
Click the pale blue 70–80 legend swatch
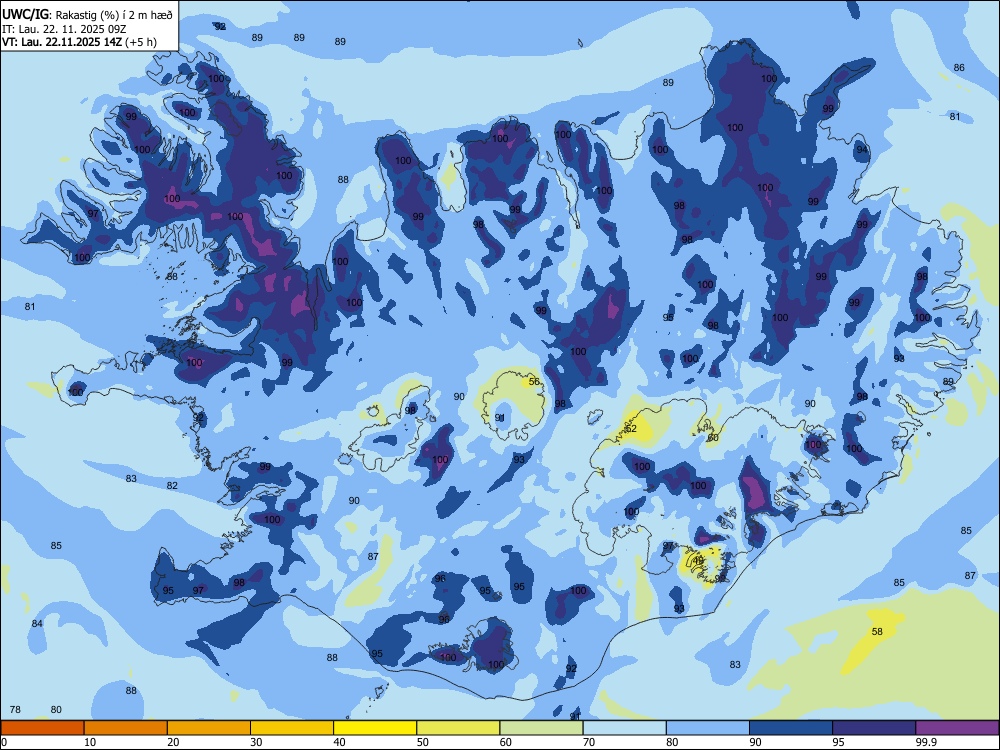point(624,728)
